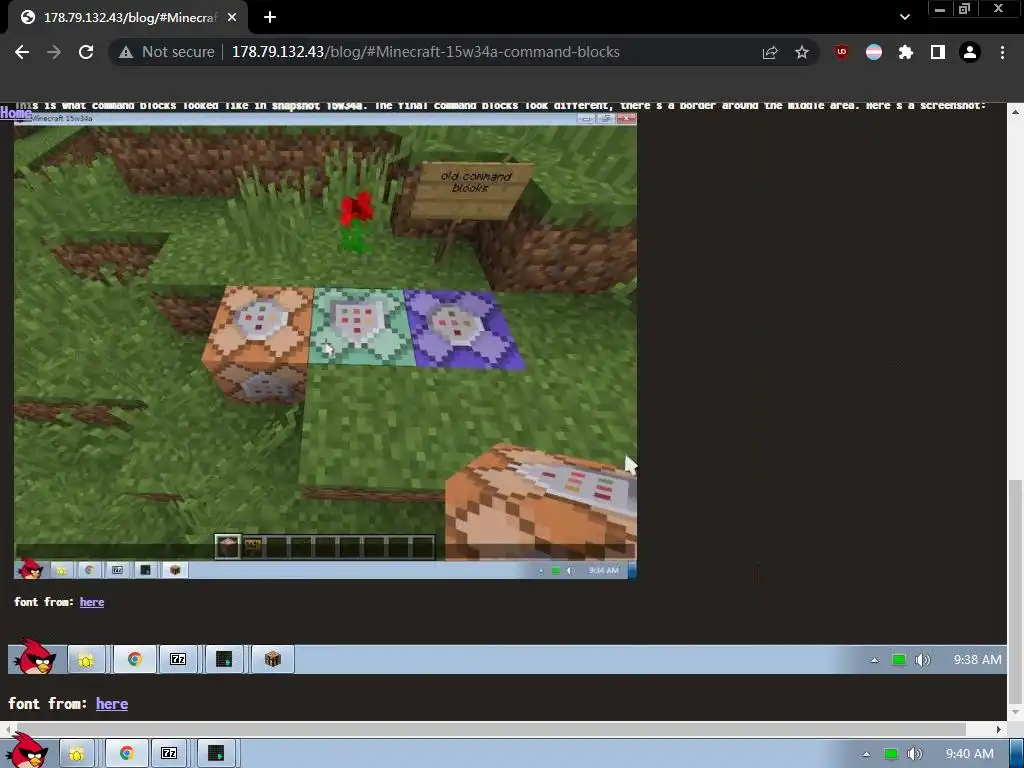Click the horizontal scrollbar right arrow
Image resolution: width=1024 pixels, height=768 pixels.
point(999,728)
